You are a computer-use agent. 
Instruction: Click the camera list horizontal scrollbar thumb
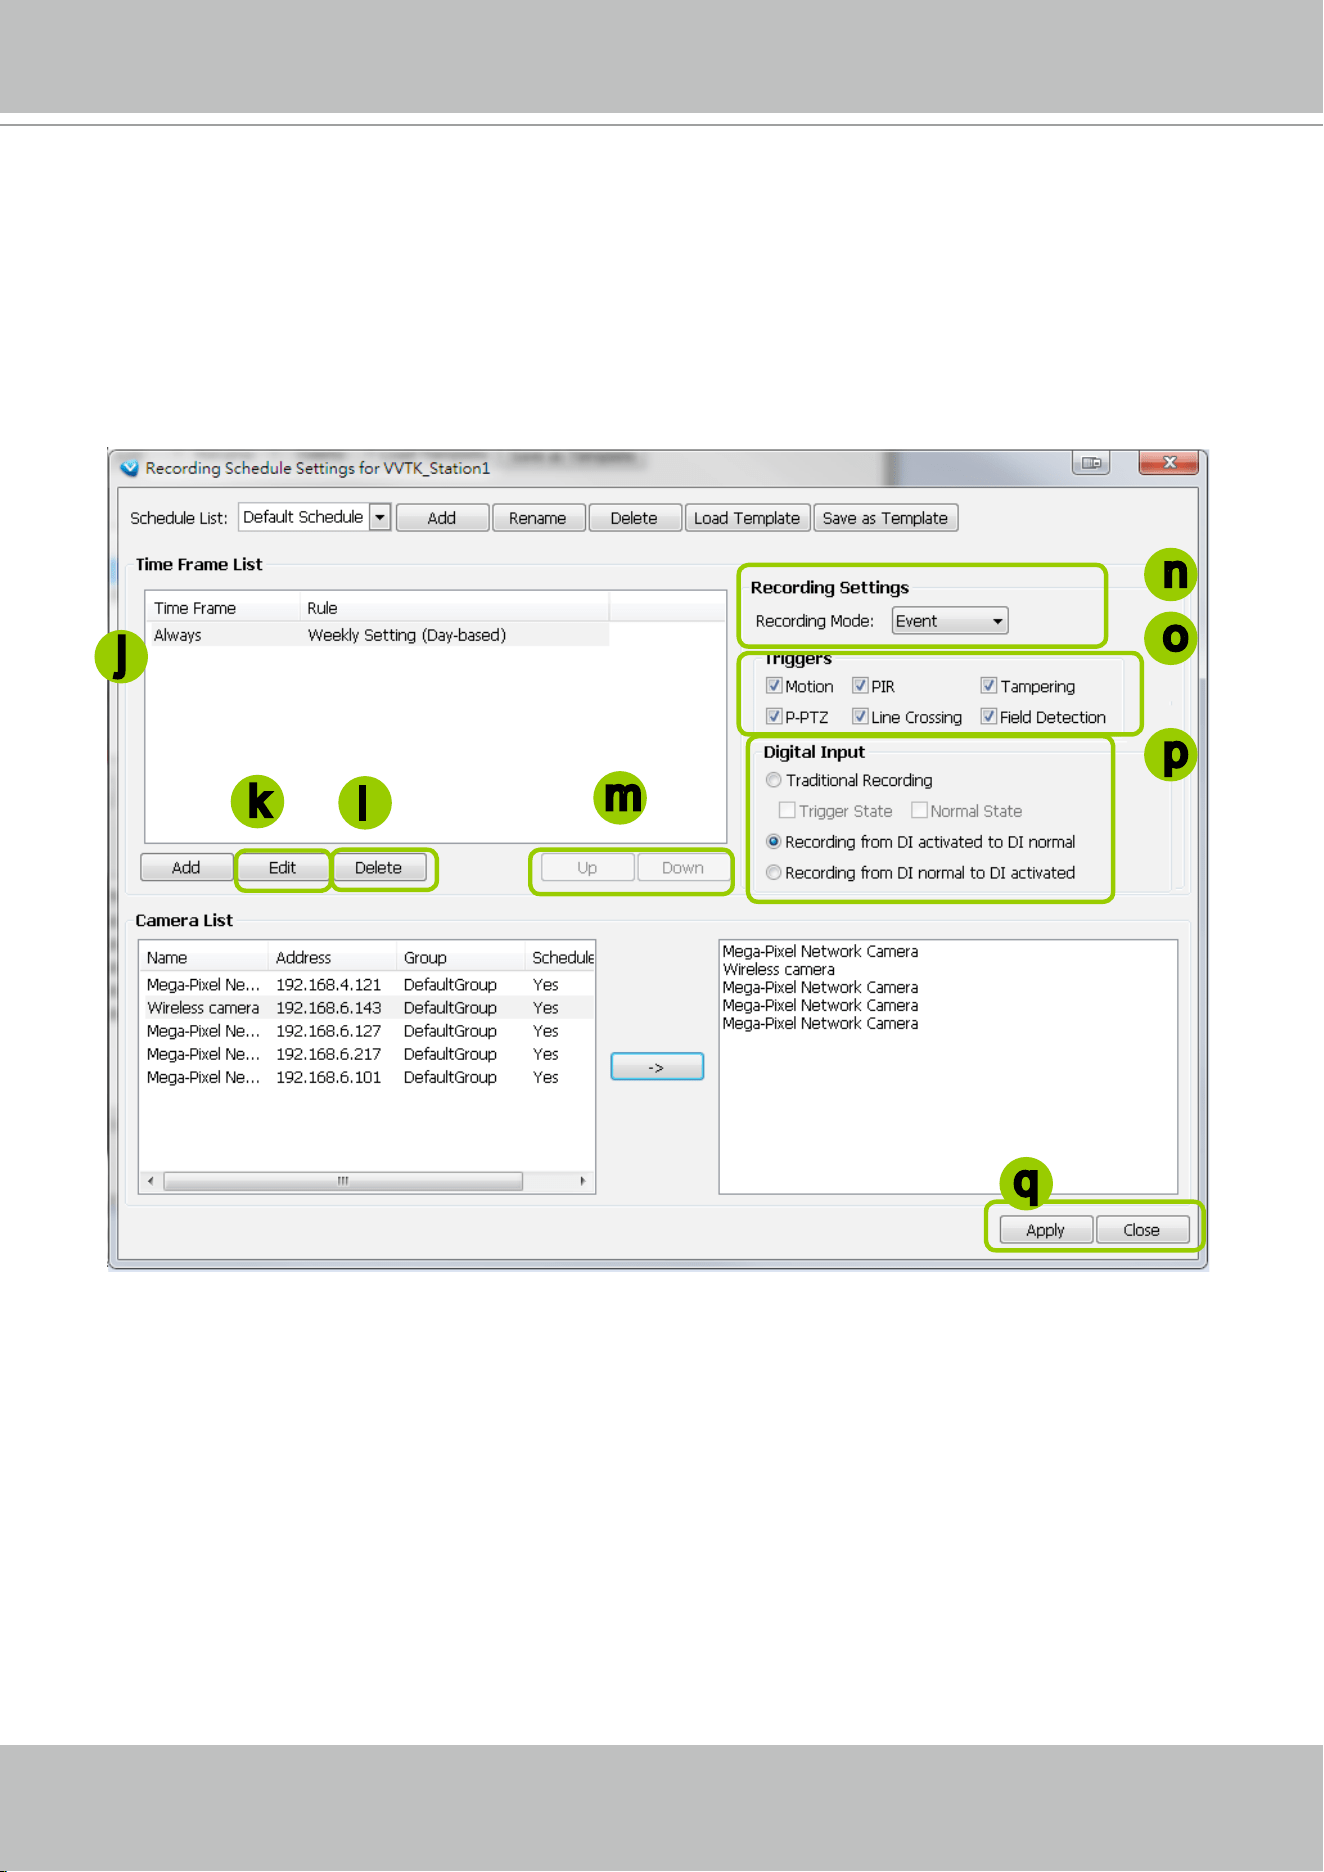[x=343, y=1181]
